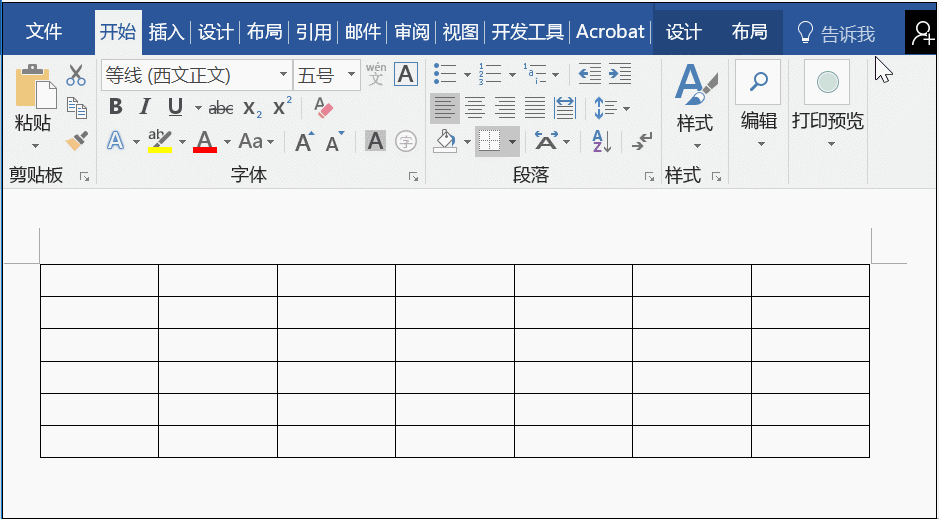Select Align Left paragraph button
939x519 pixels.
coord(444,108)
